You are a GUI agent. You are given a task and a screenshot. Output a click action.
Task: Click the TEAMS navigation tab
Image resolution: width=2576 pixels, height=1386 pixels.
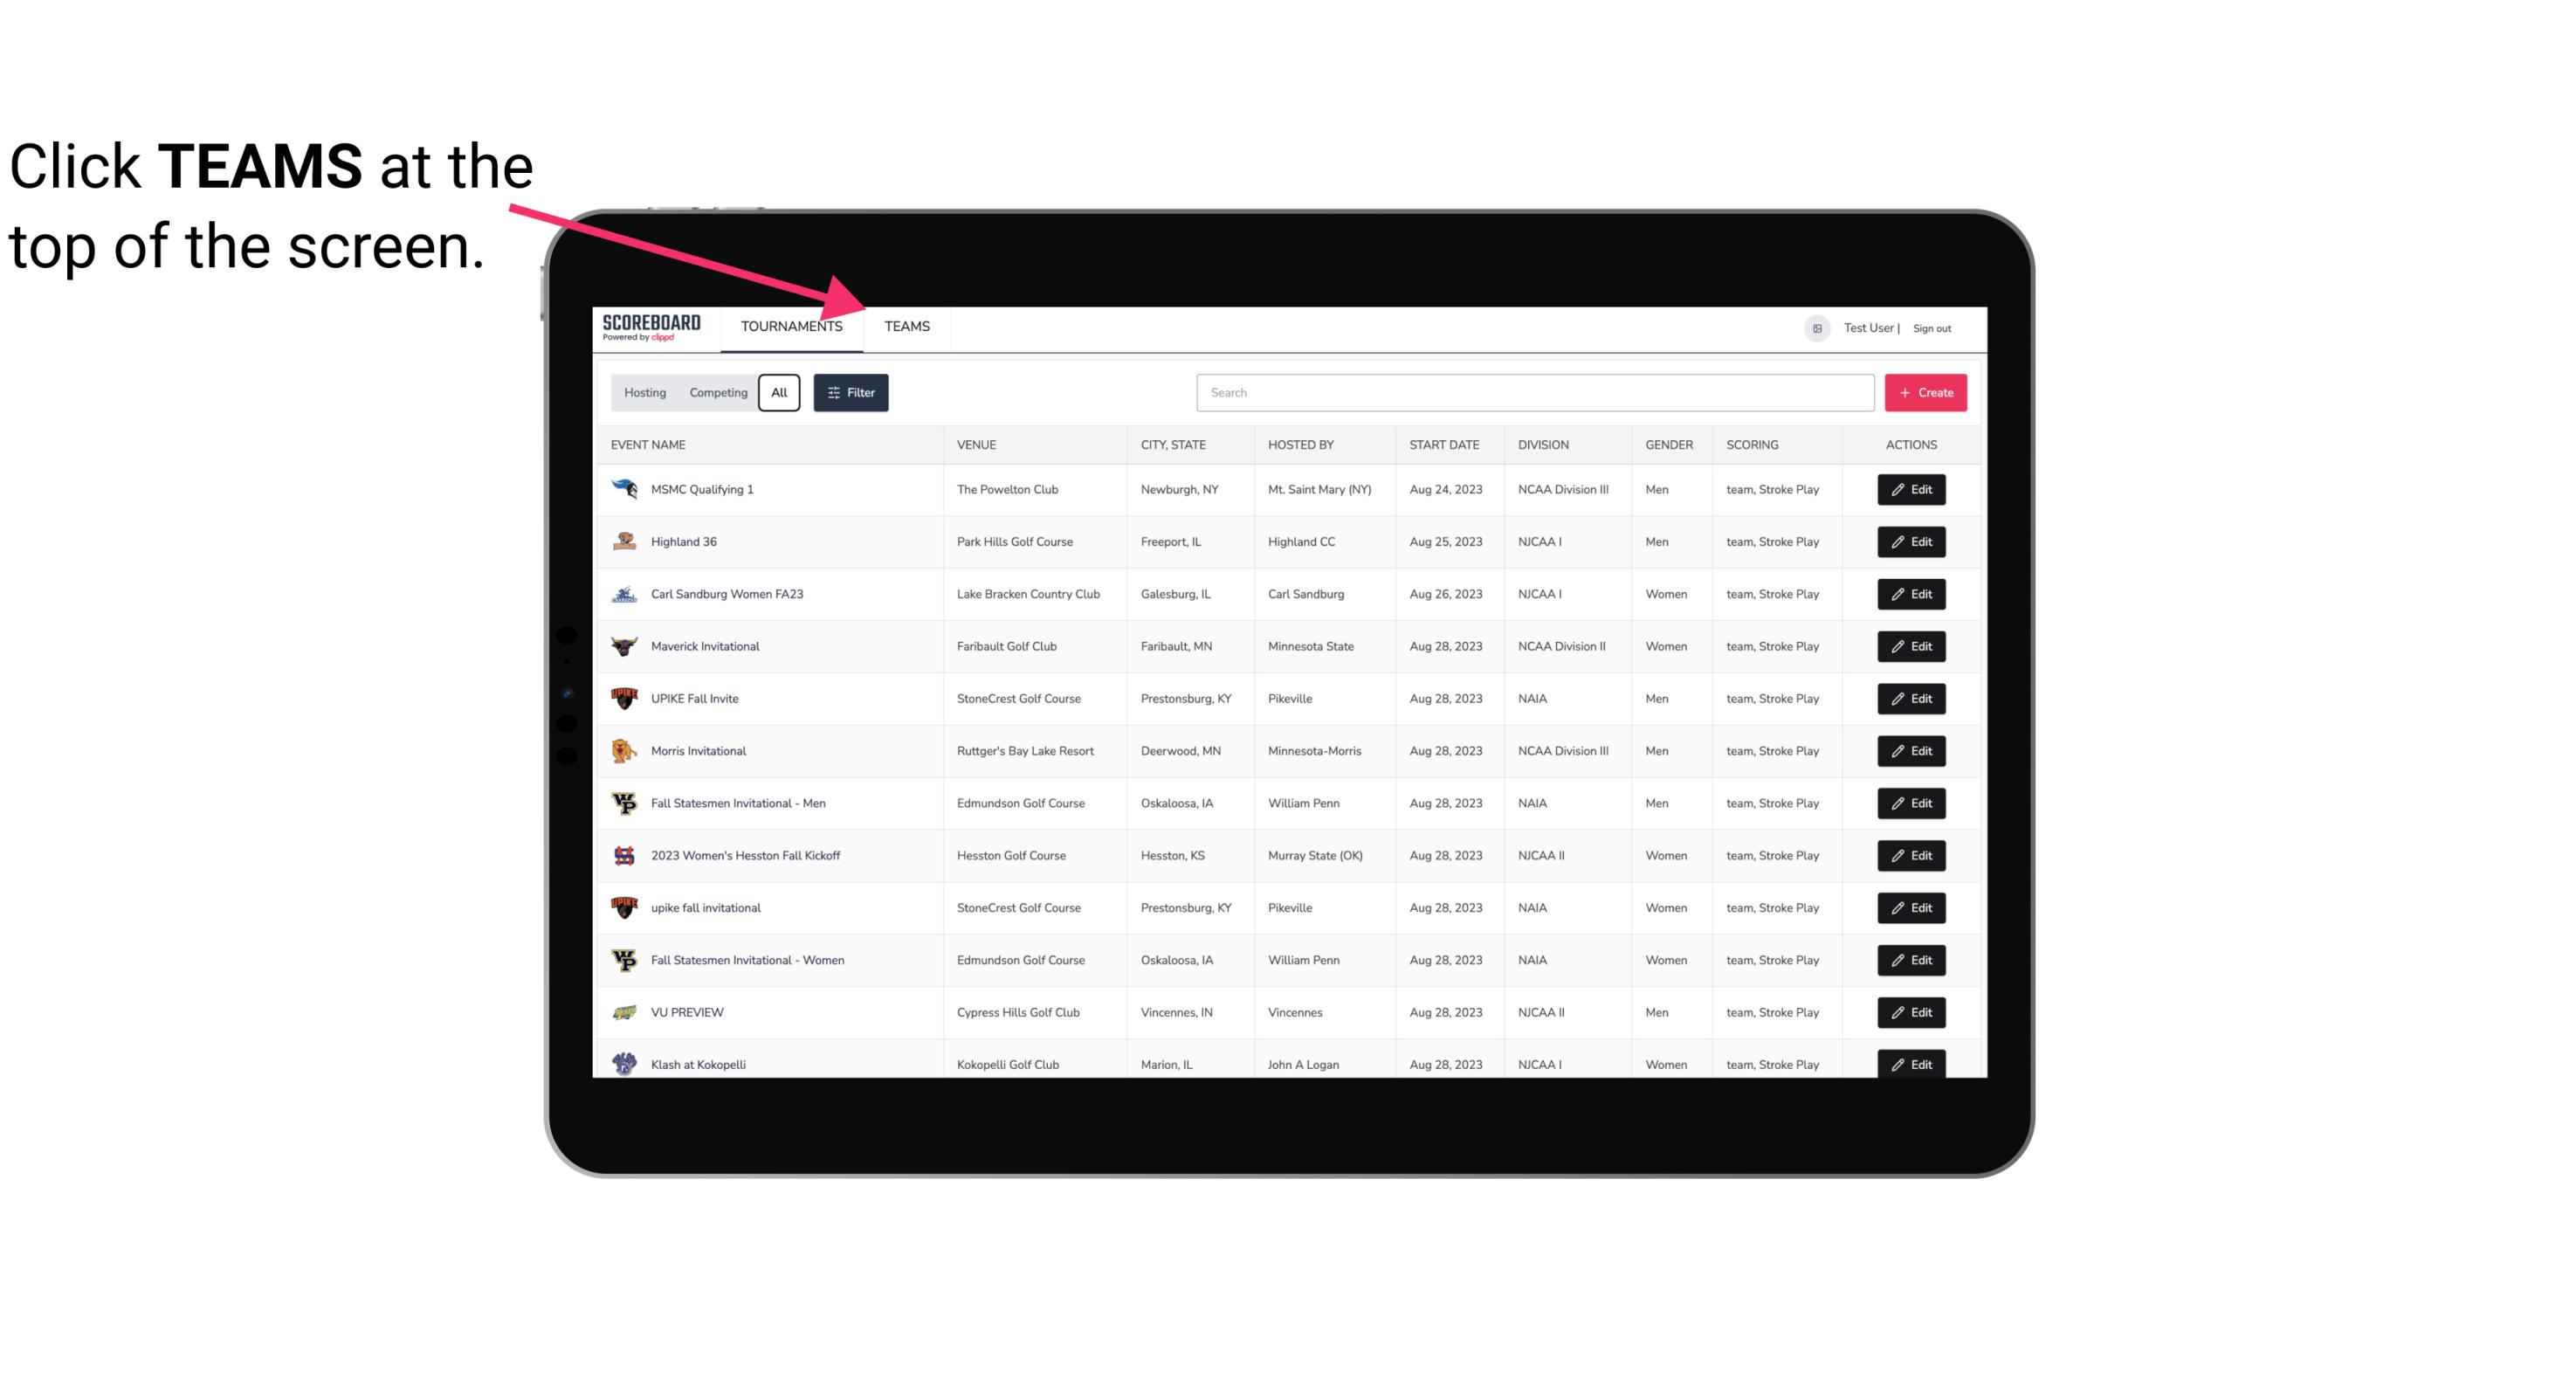pyautogui.click(x=906, y=326)
